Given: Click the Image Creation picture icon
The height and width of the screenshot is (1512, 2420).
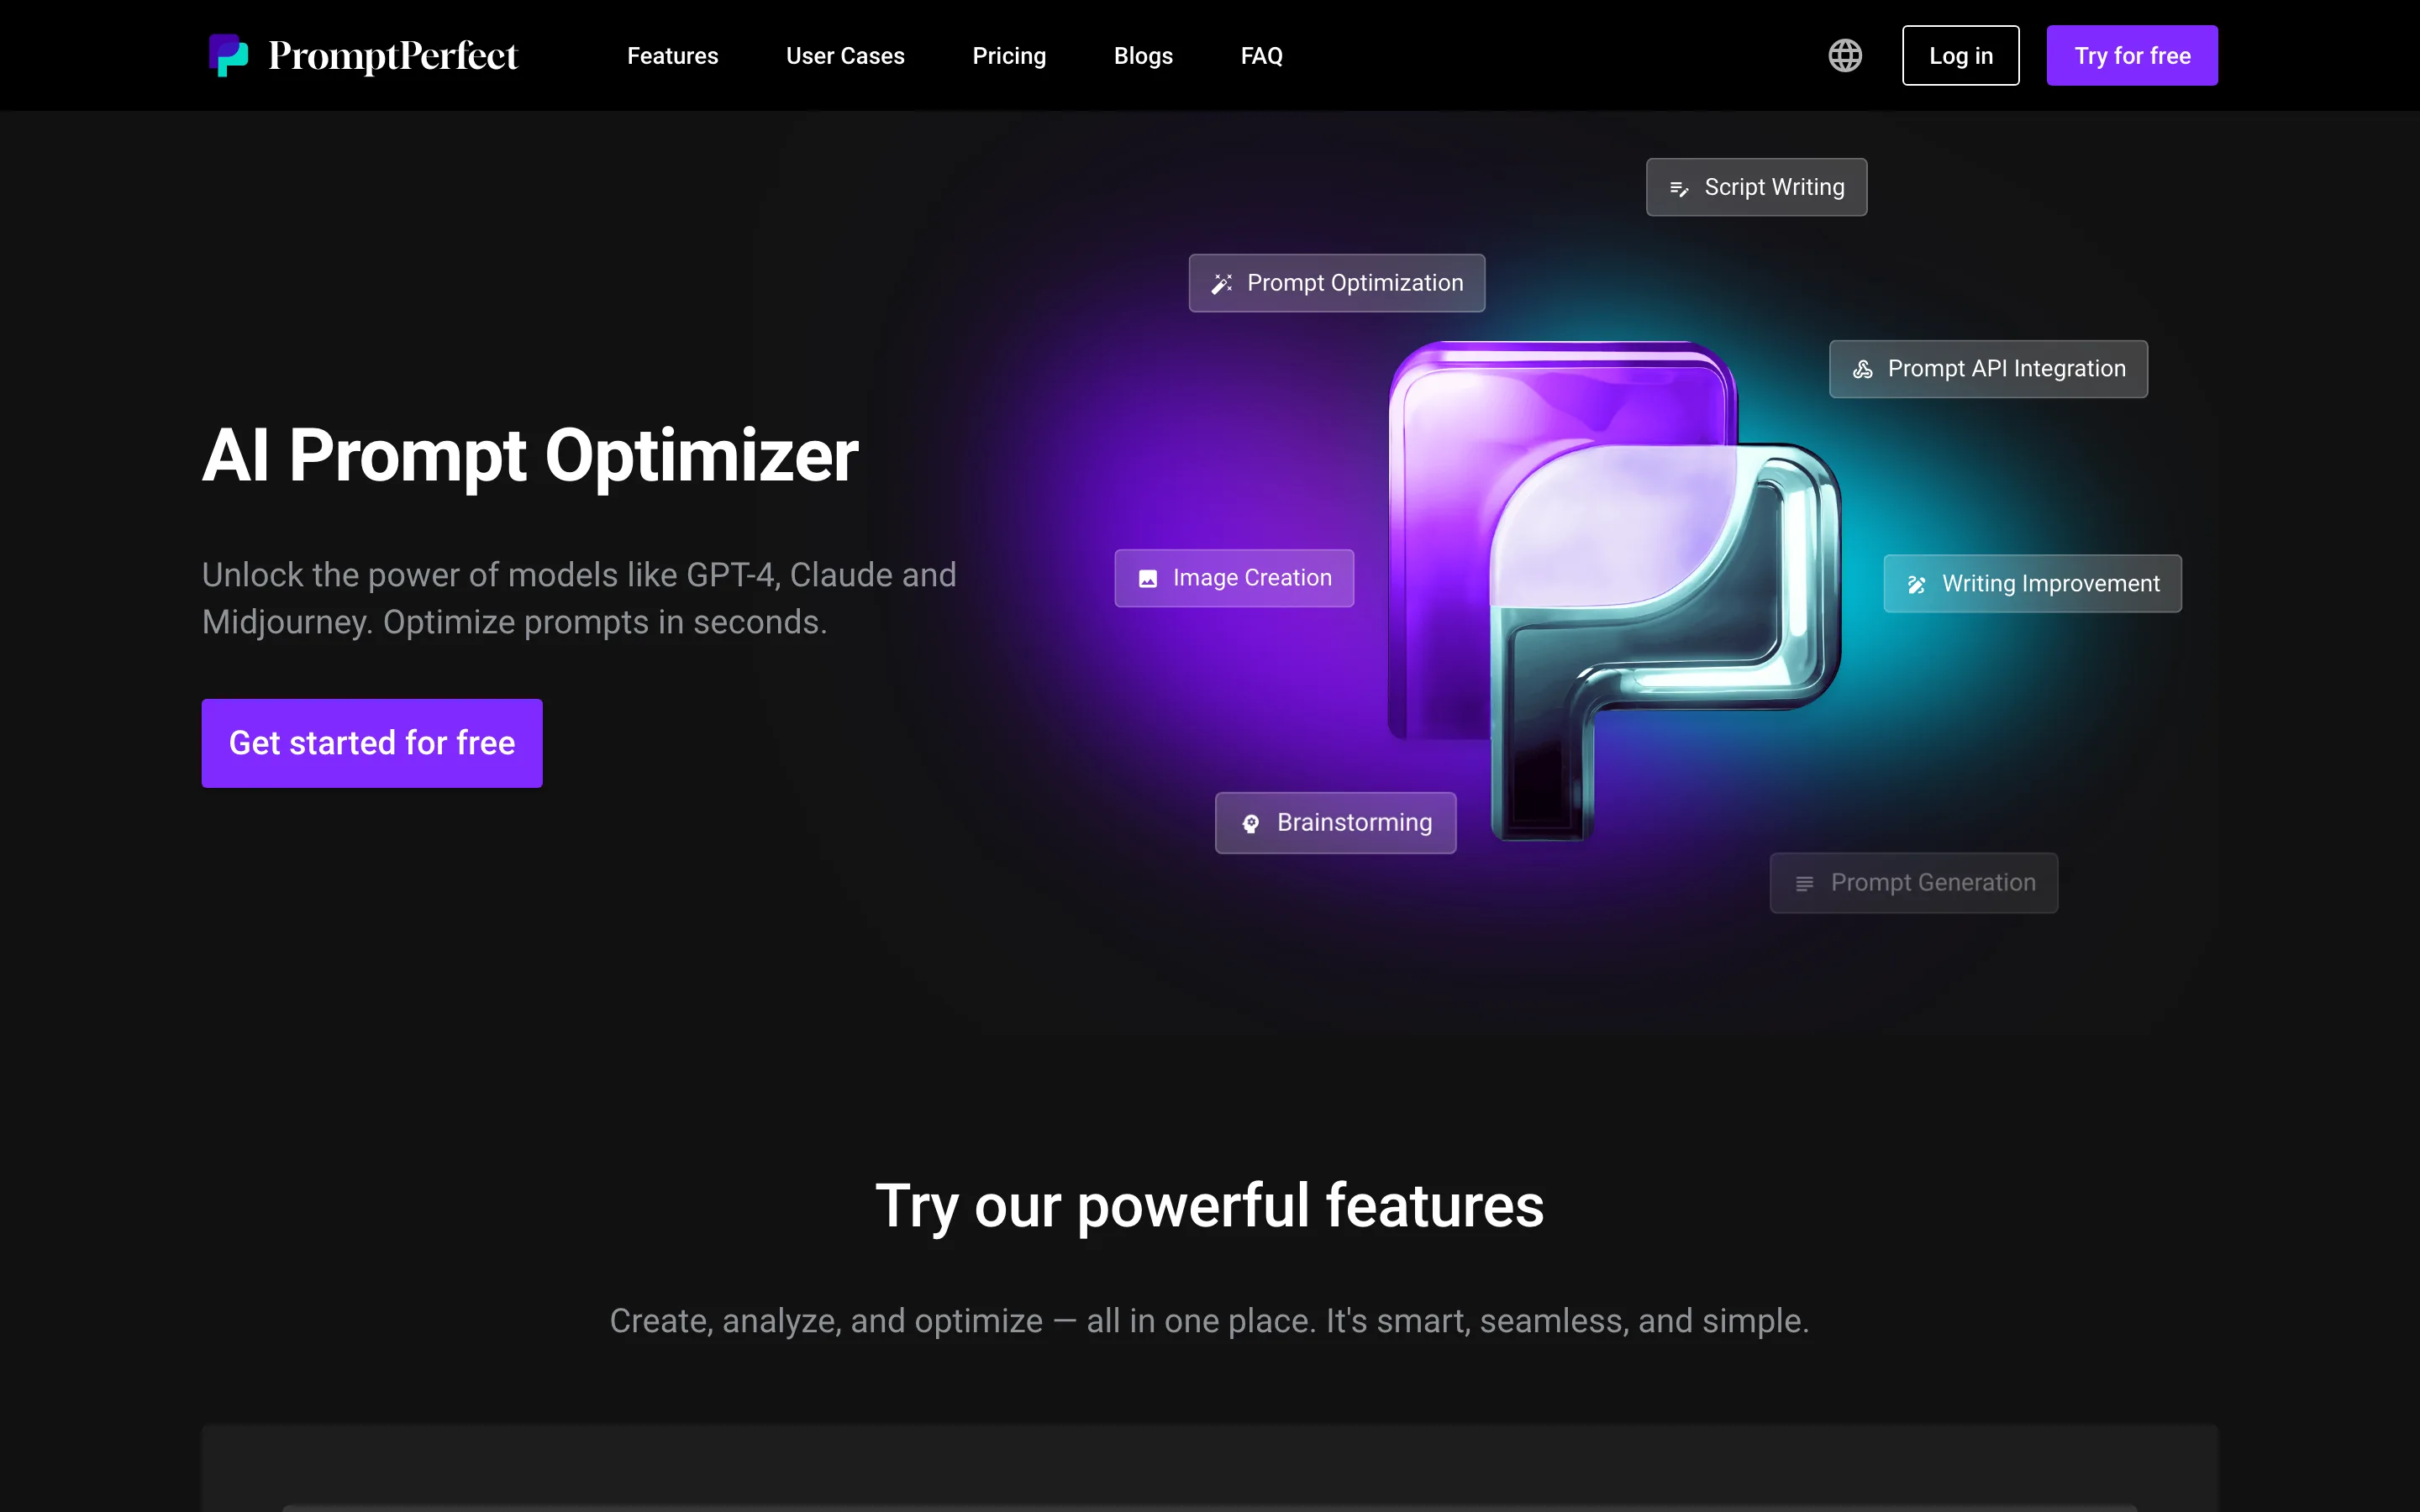Looking at the screenshot, I should [1148, 579].
